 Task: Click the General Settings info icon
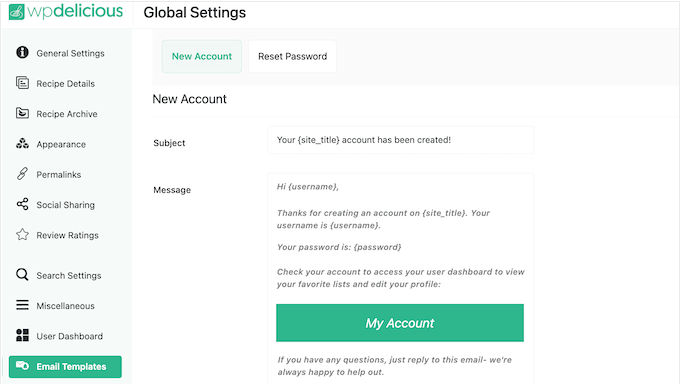(x=22, y=53)
